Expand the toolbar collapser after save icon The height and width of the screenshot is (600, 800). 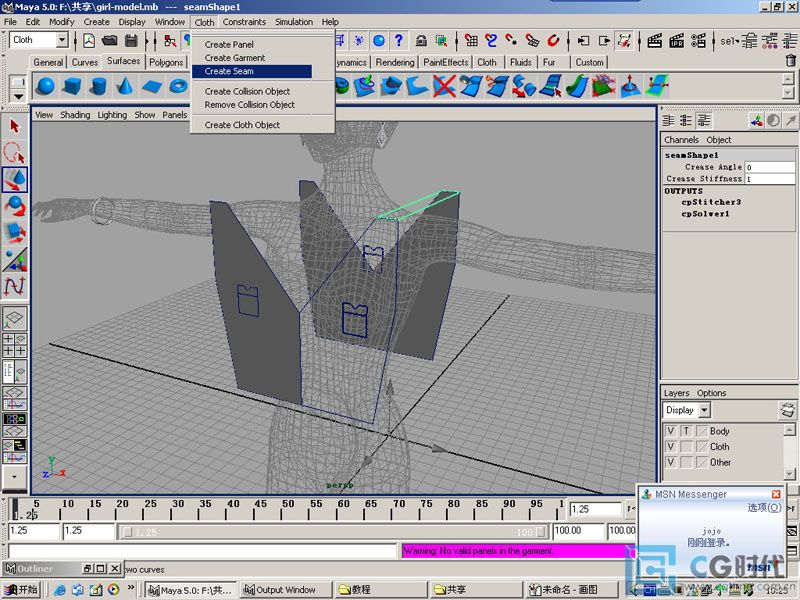146,40
